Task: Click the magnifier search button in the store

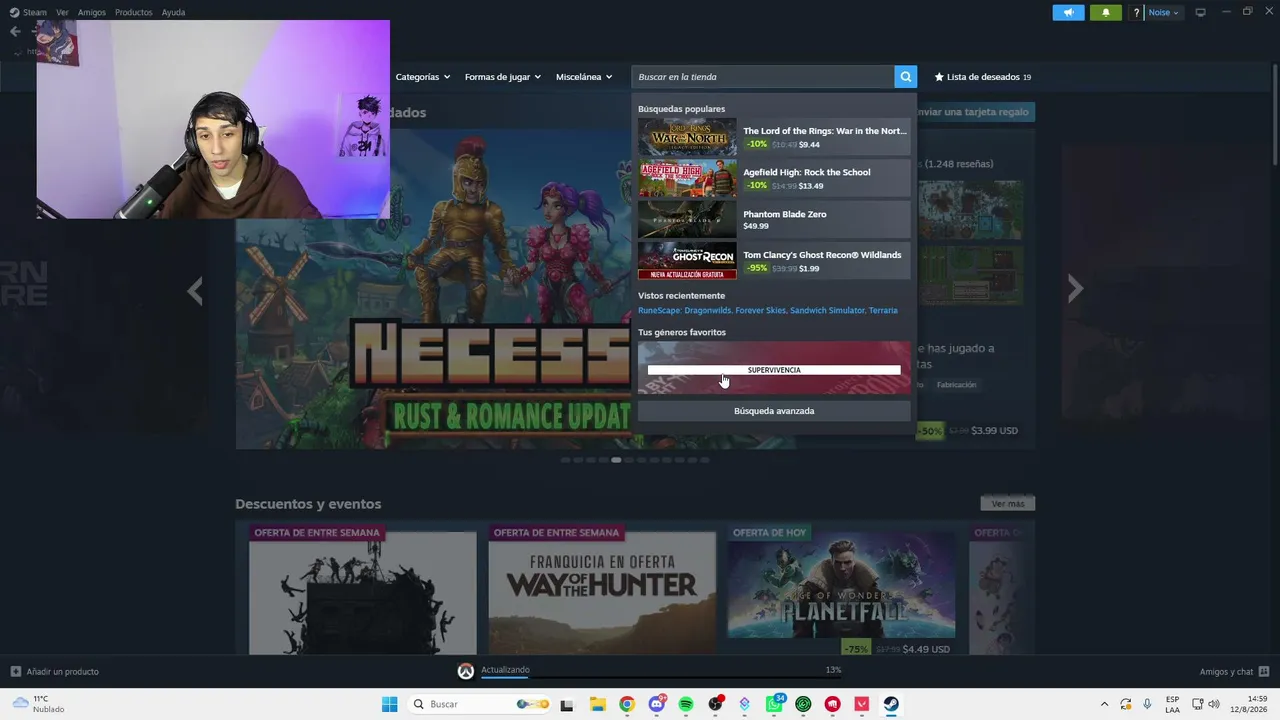Action: pyautogui.click(x=905, y=77)
